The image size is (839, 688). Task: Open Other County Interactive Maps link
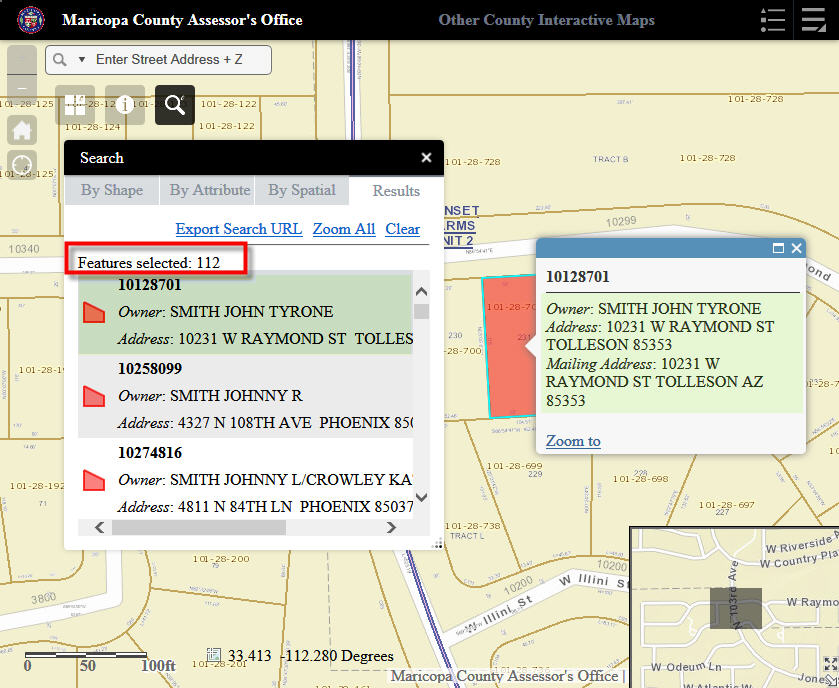pyautogui.click(x=546, y=20)
